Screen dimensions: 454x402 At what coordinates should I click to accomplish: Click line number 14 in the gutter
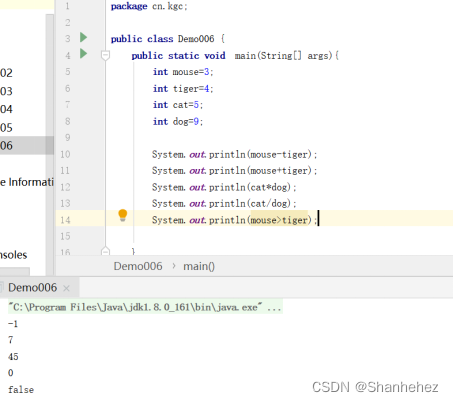click(65, 220)
